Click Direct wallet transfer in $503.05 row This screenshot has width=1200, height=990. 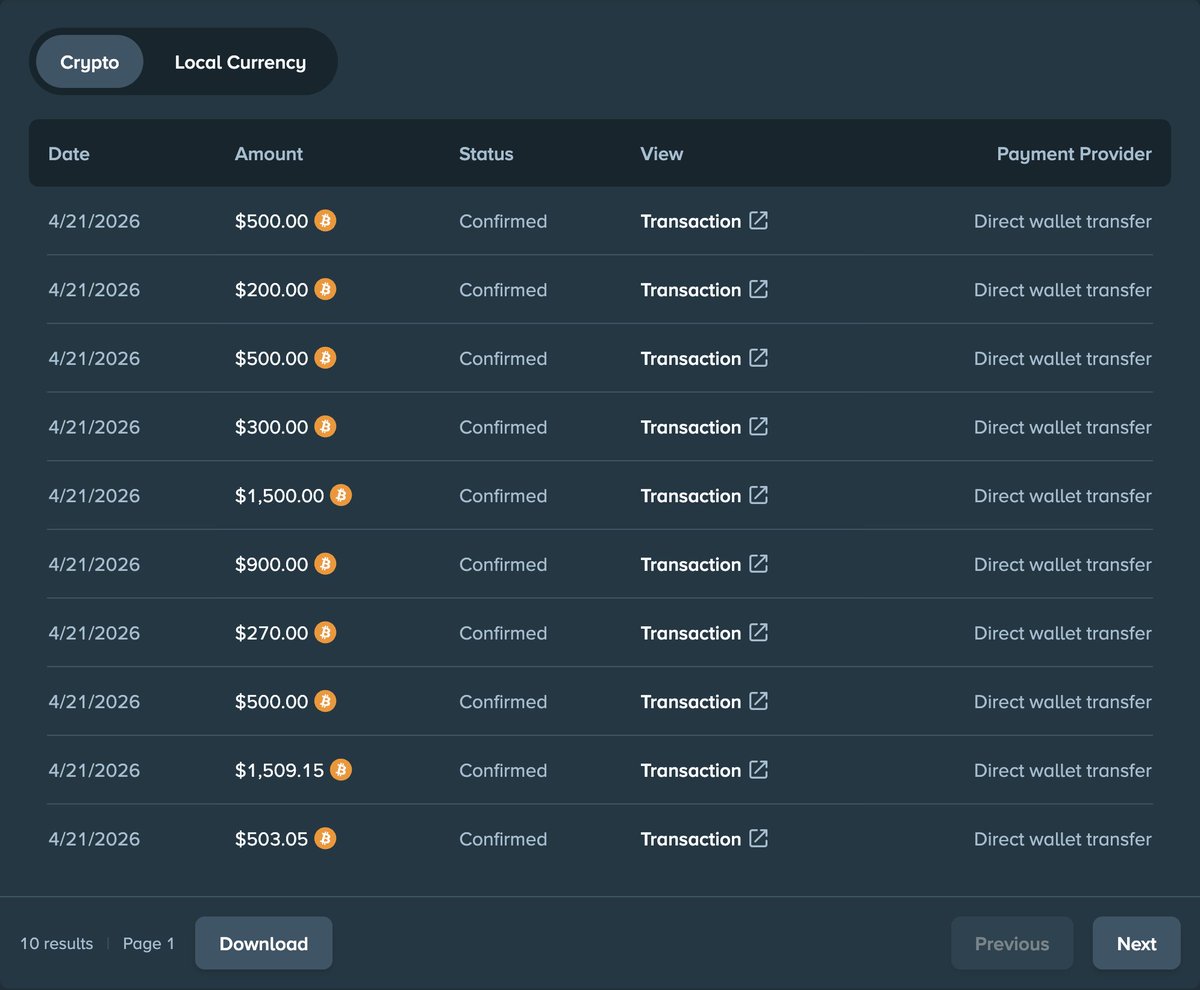pyautogui.click(x=1063, y=839)
